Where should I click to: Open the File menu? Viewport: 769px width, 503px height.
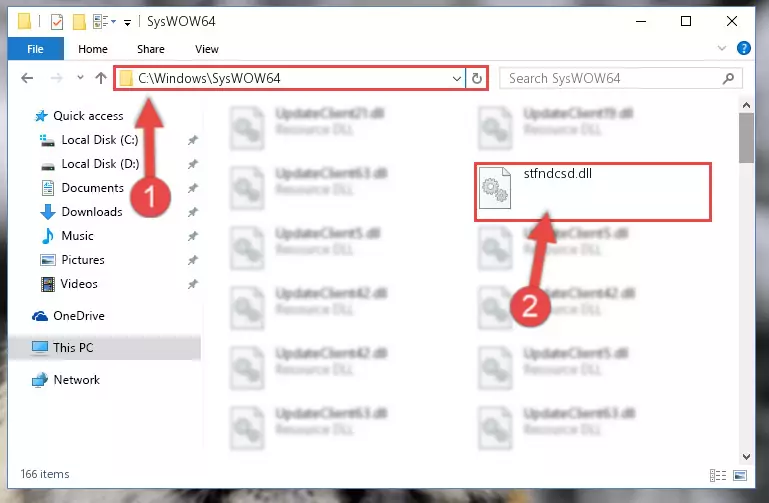click(35, 49)
